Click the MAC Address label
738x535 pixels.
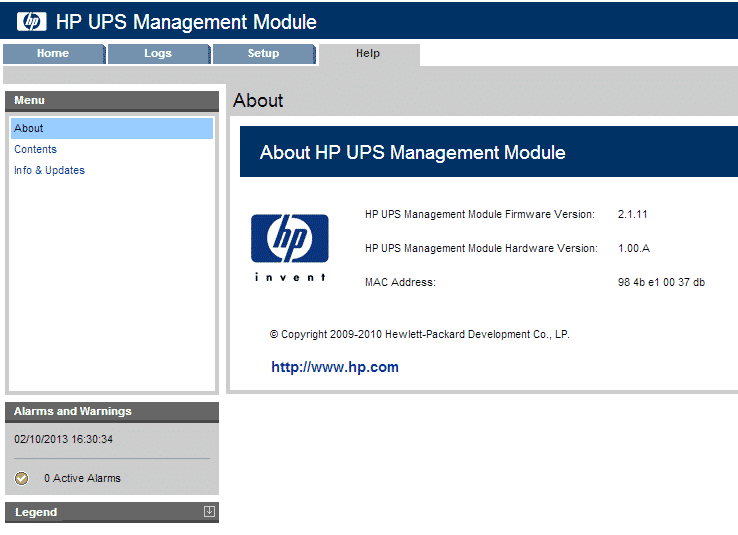[401, 282]
